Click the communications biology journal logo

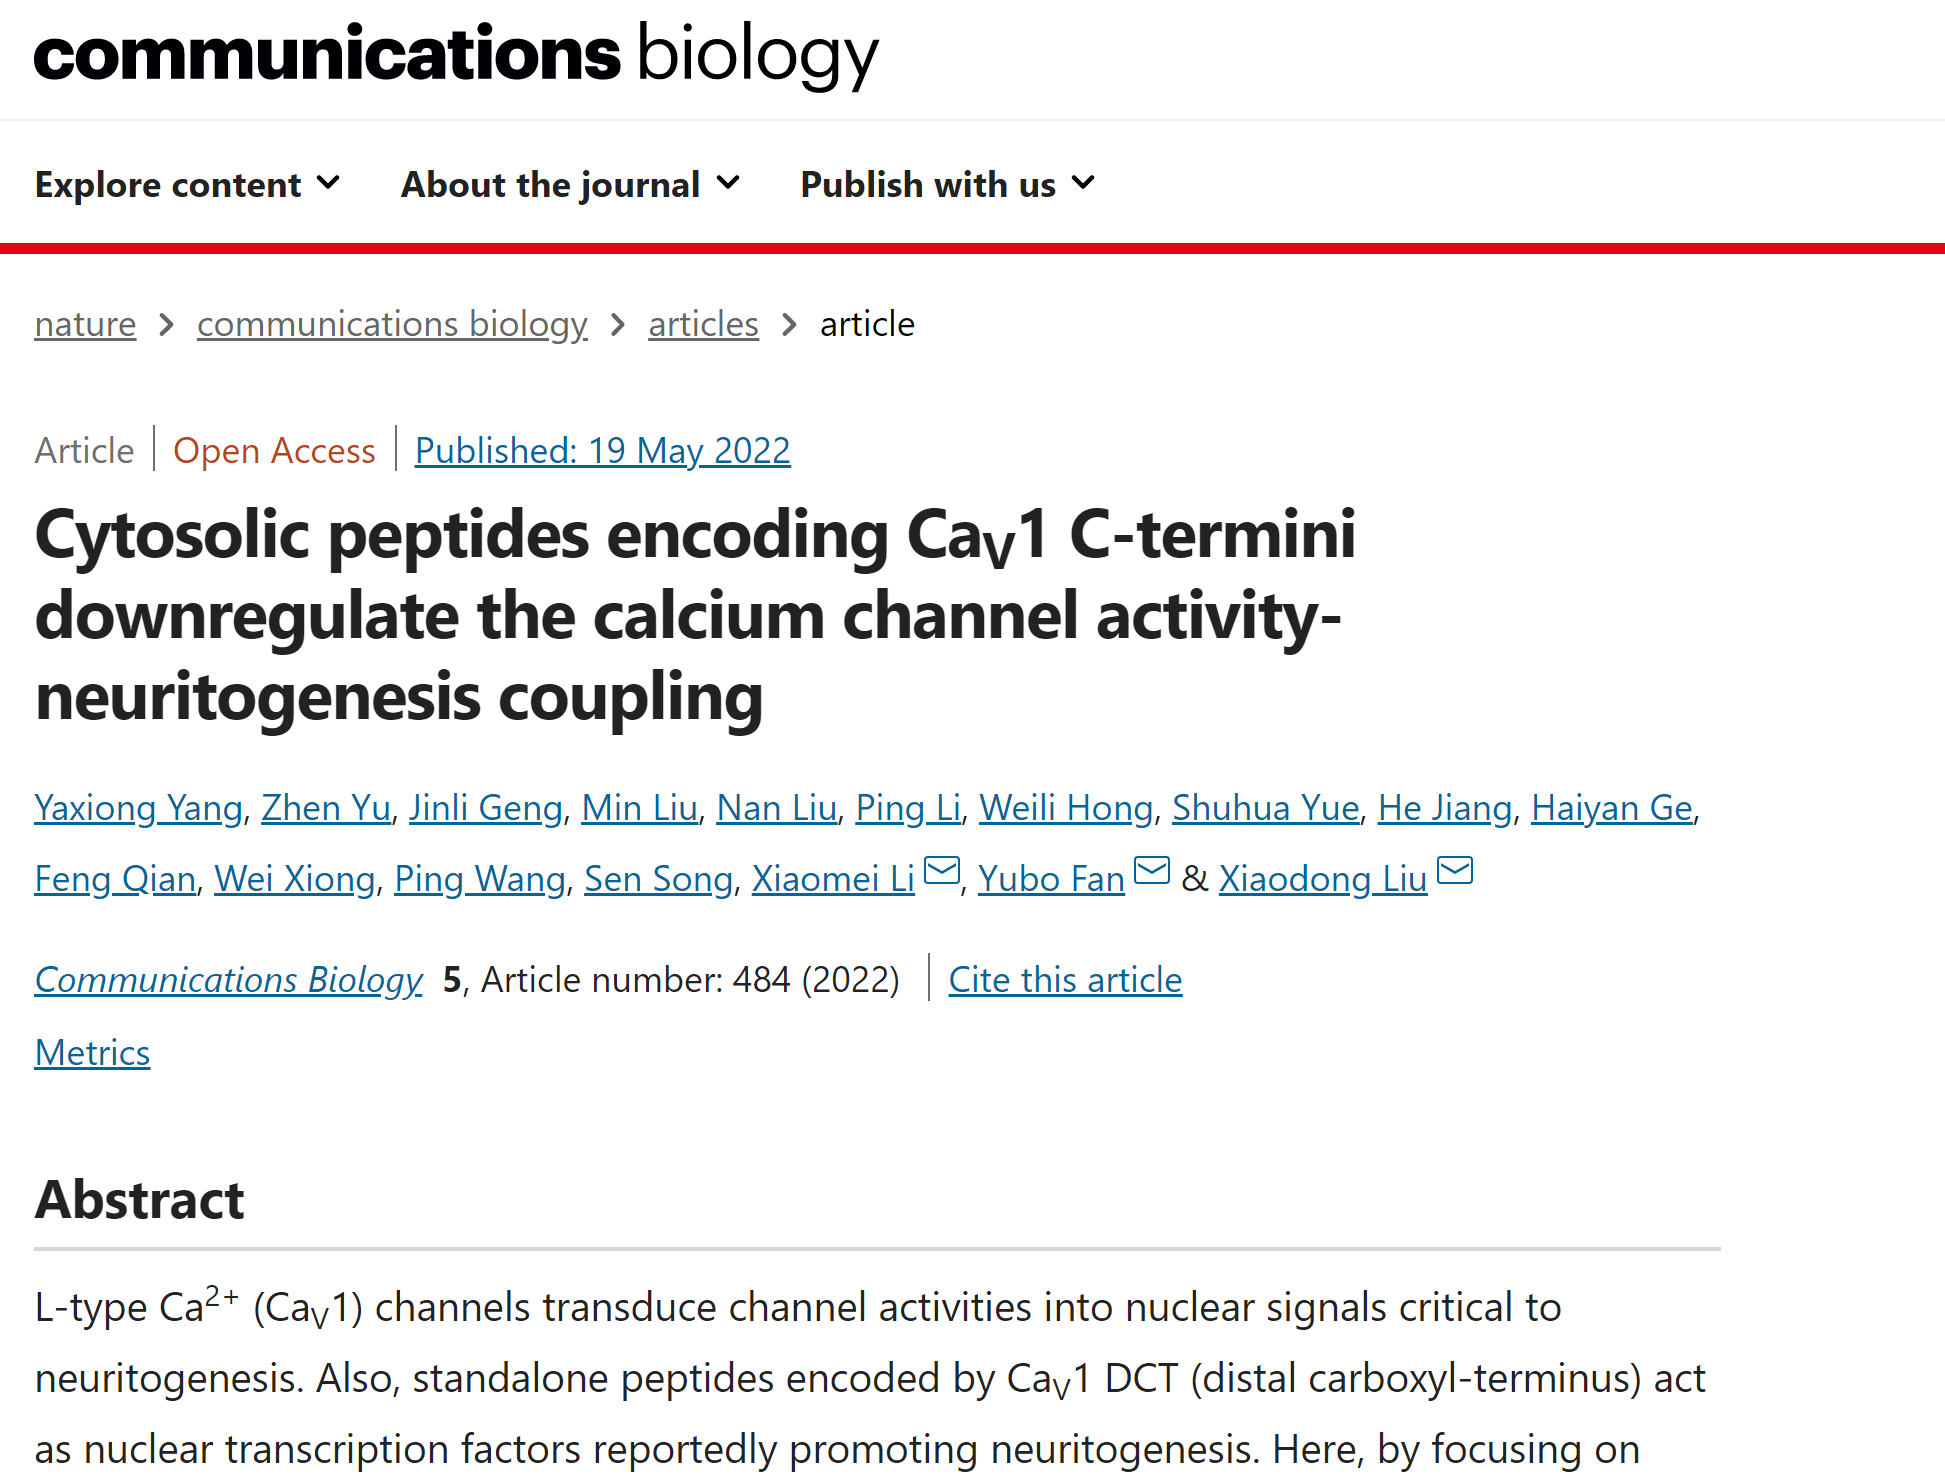(456, 55)
